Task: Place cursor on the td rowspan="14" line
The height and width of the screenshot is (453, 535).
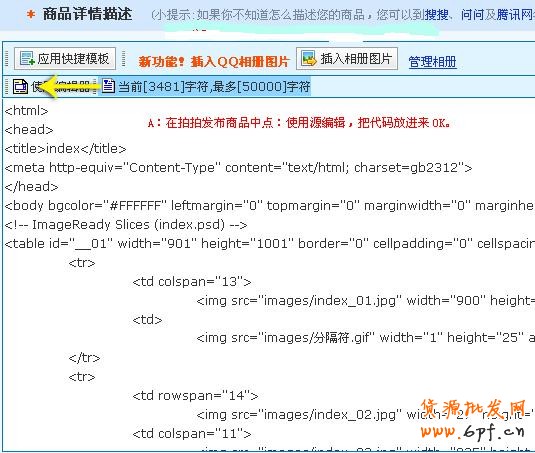Action: pos(195,396)
